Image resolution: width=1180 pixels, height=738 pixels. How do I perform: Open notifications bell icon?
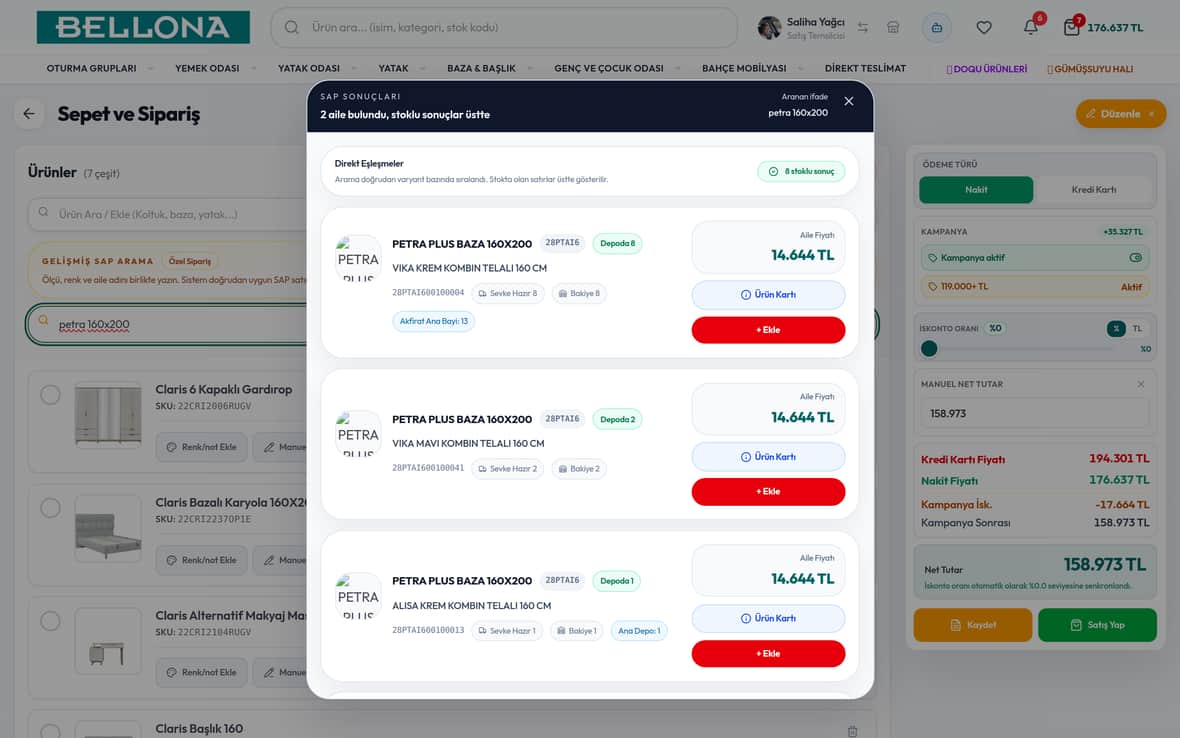click(x=1030, y=27)
